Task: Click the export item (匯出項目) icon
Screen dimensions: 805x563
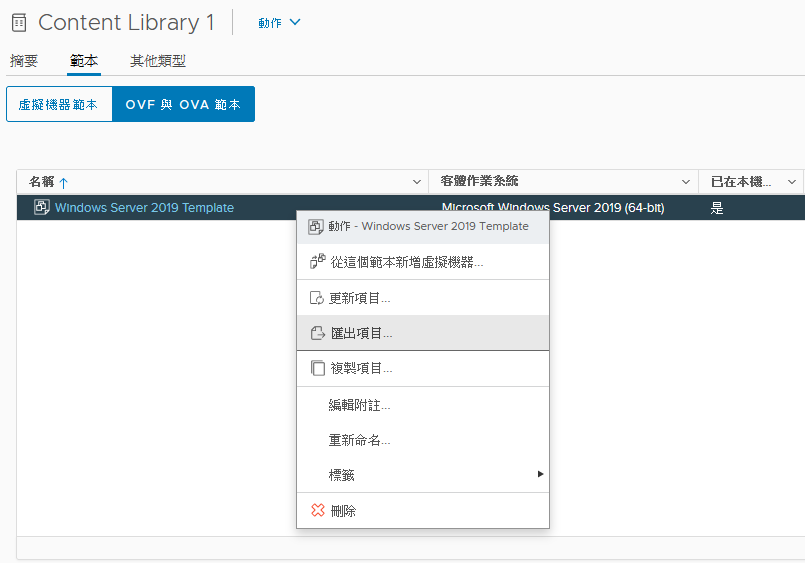Action: (x=318, y=333)
